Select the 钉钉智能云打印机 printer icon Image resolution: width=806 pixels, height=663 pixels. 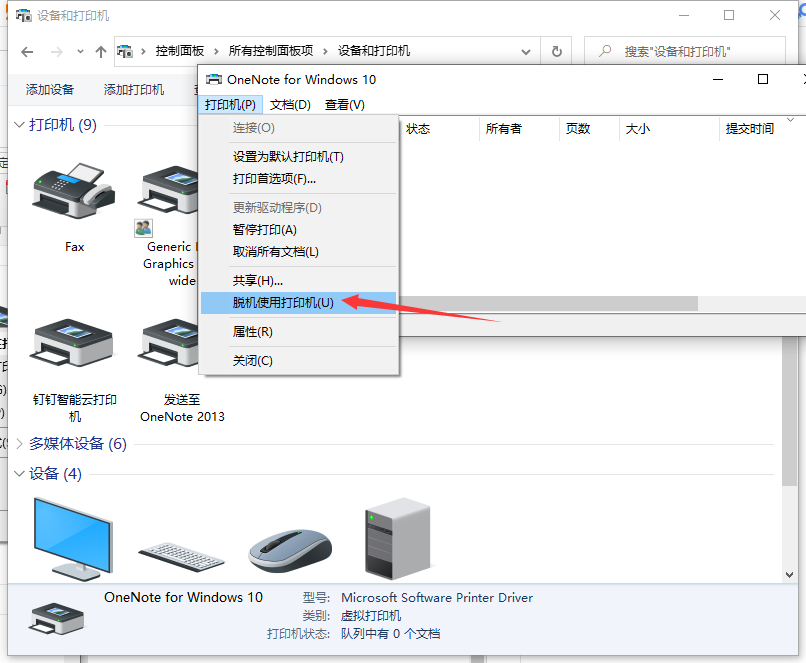point(72,341)
